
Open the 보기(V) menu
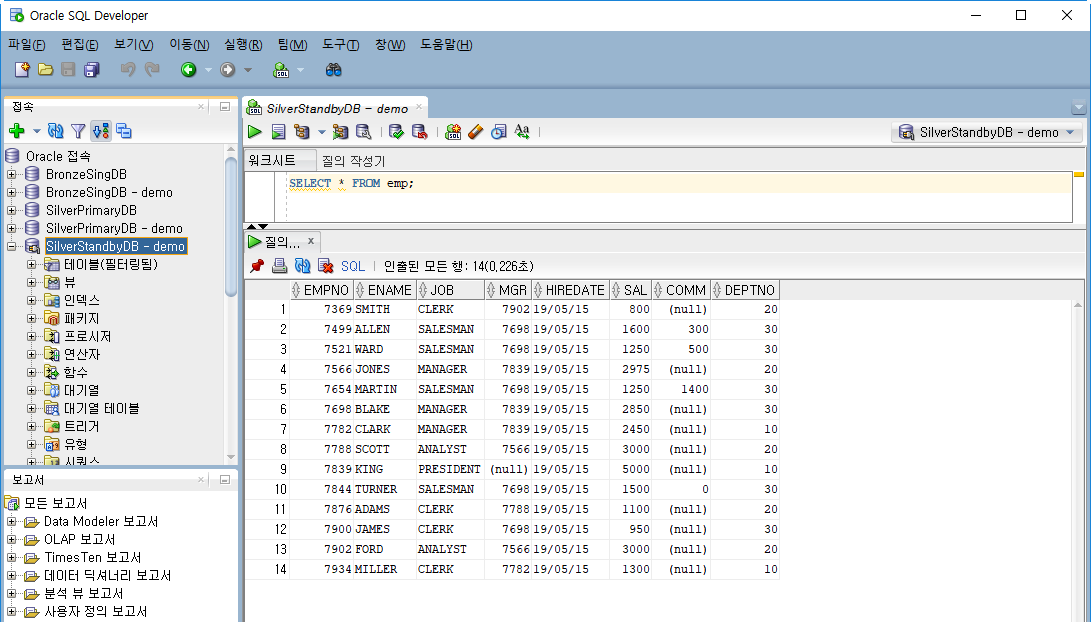[134, 45]
